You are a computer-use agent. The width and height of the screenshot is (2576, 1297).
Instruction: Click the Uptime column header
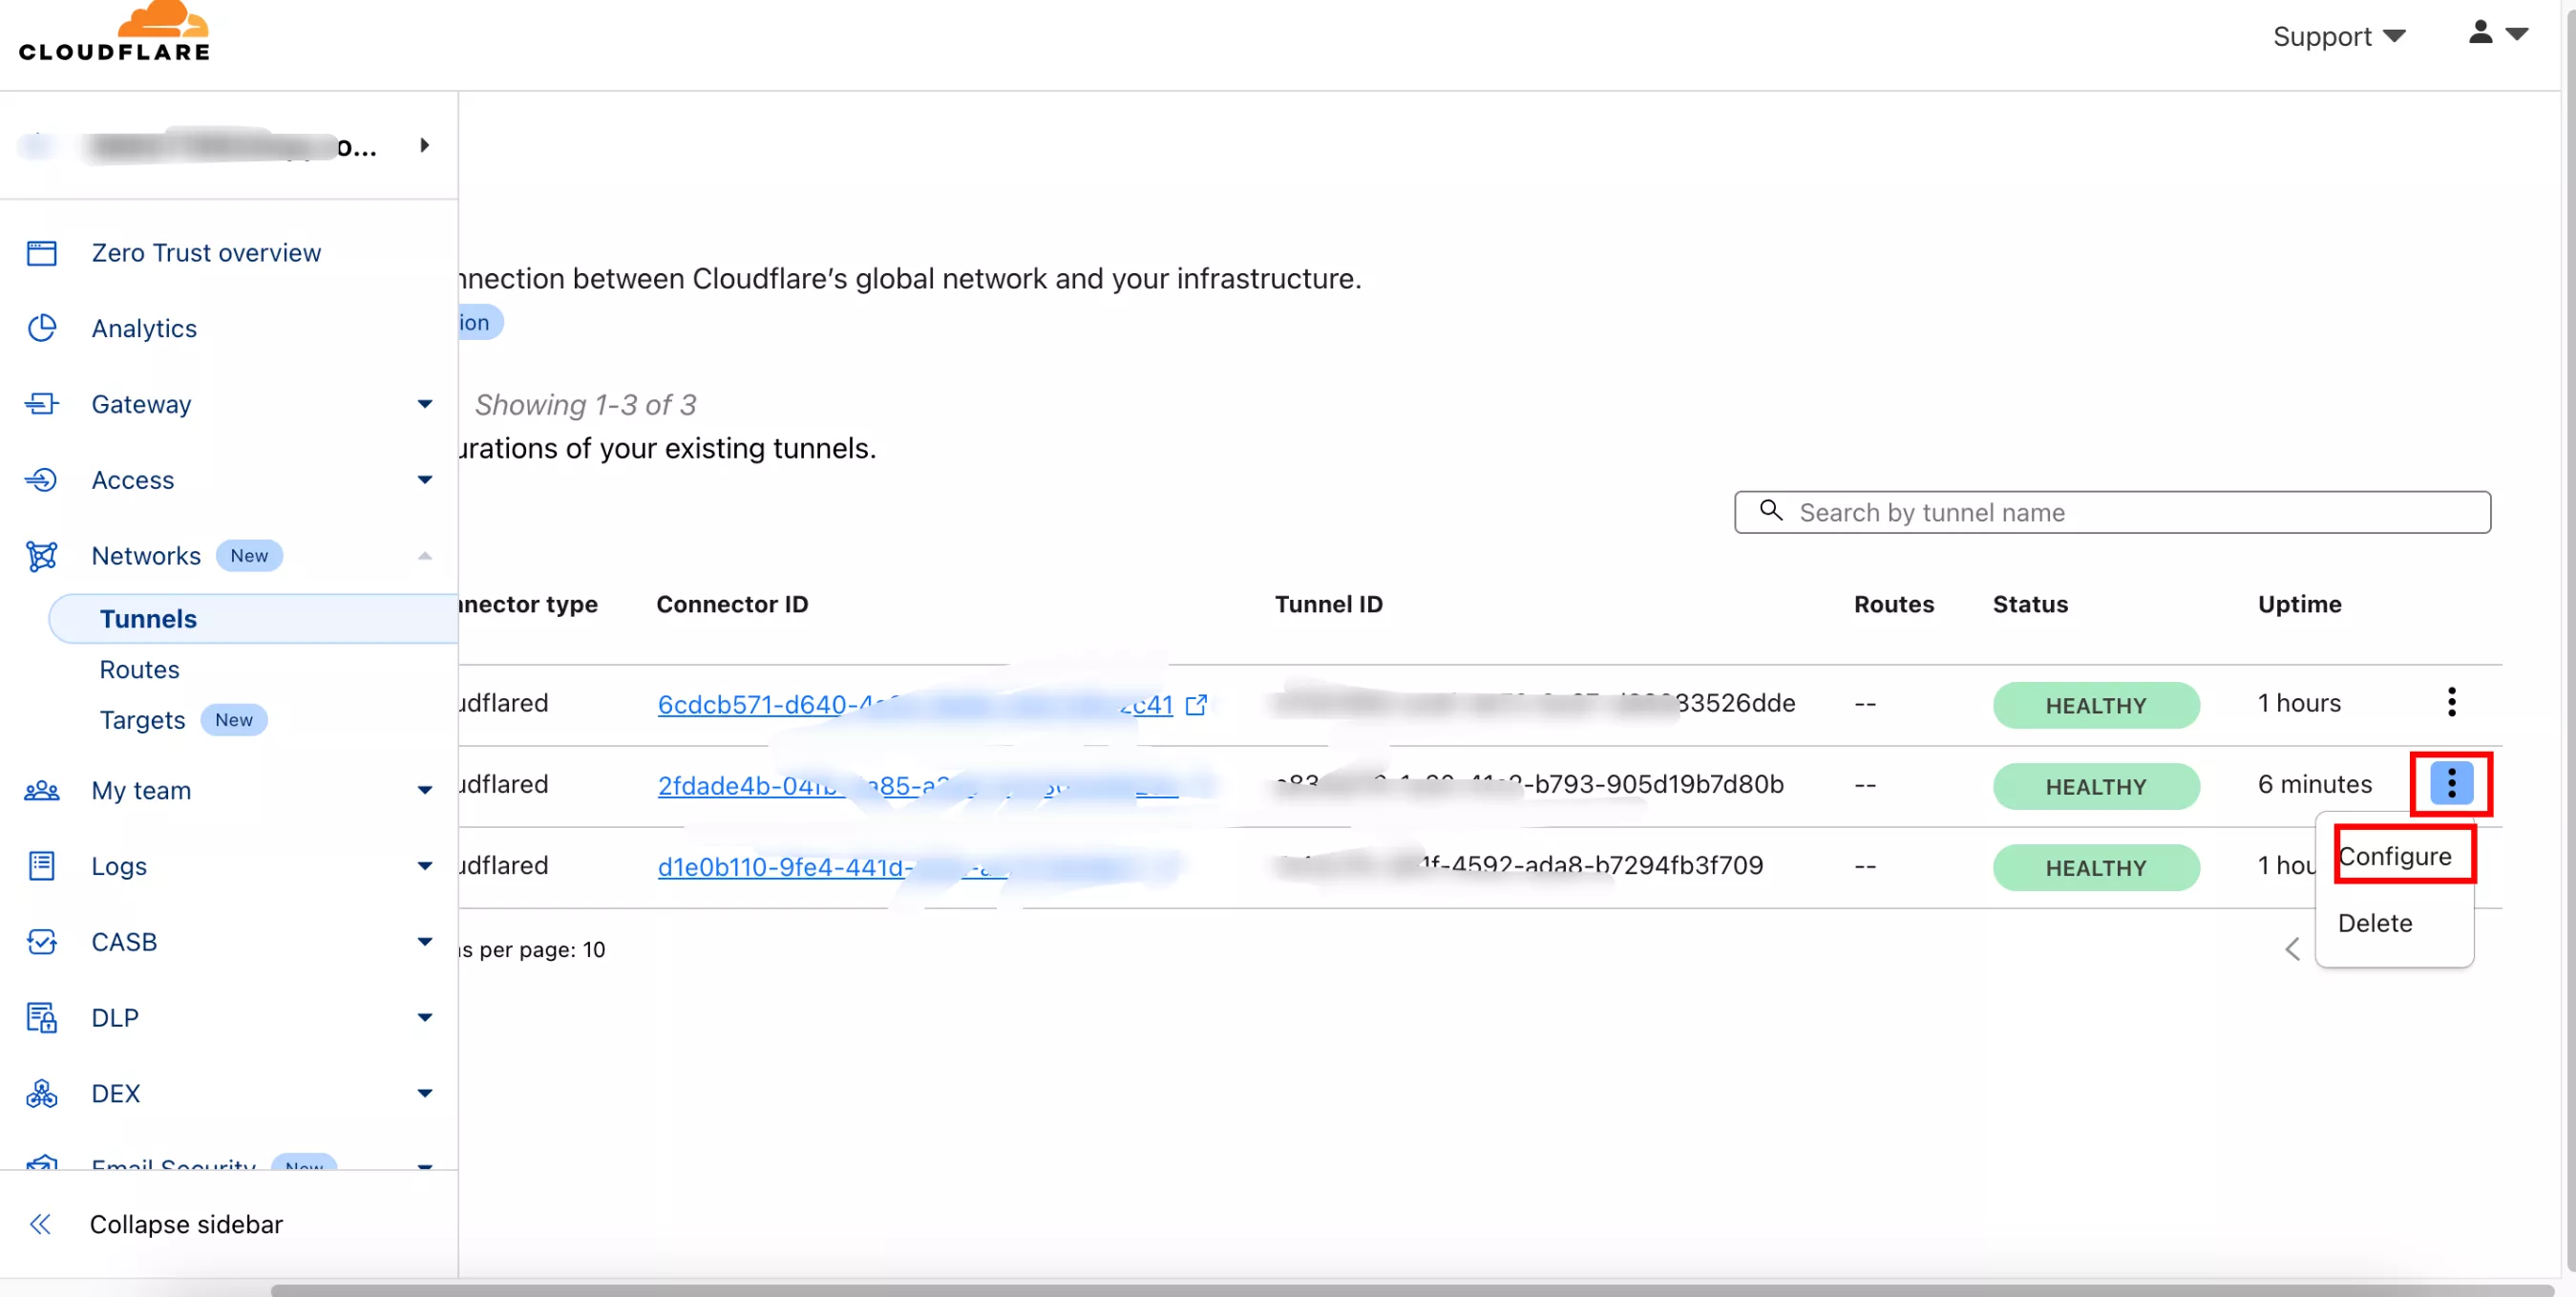point(2299,604)
